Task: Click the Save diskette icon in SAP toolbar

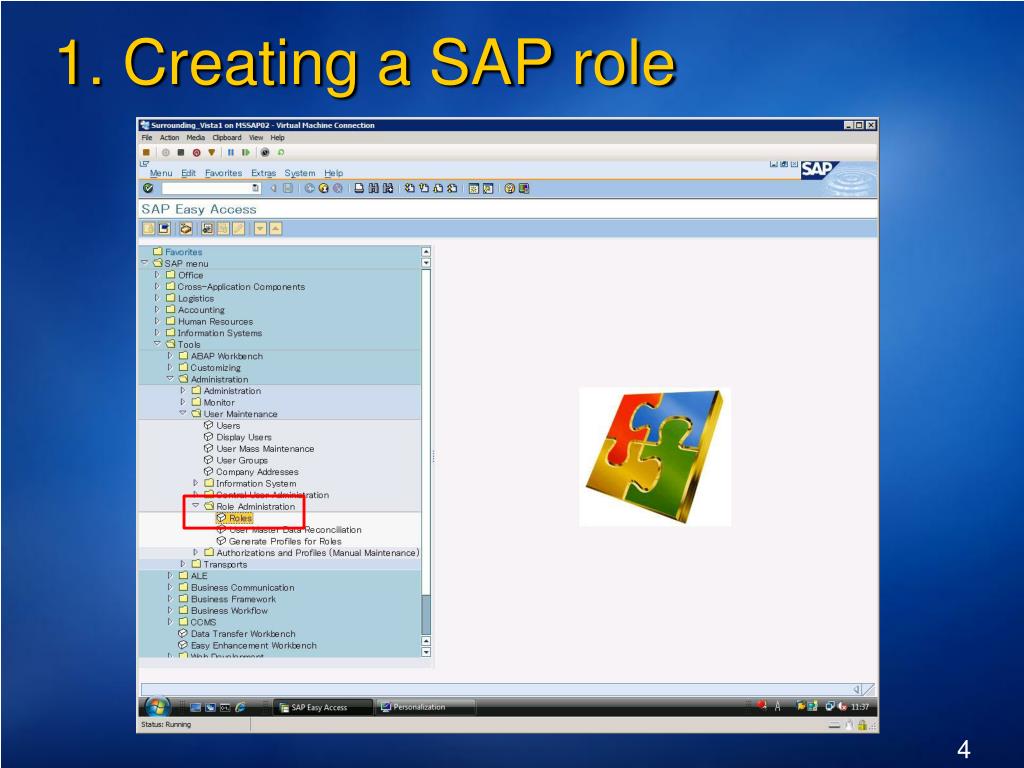Action: [287, 188]
